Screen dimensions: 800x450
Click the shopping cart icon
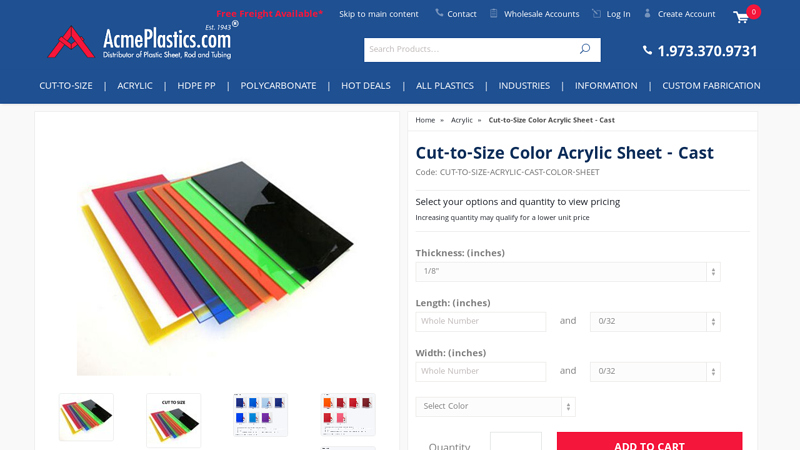741,17
